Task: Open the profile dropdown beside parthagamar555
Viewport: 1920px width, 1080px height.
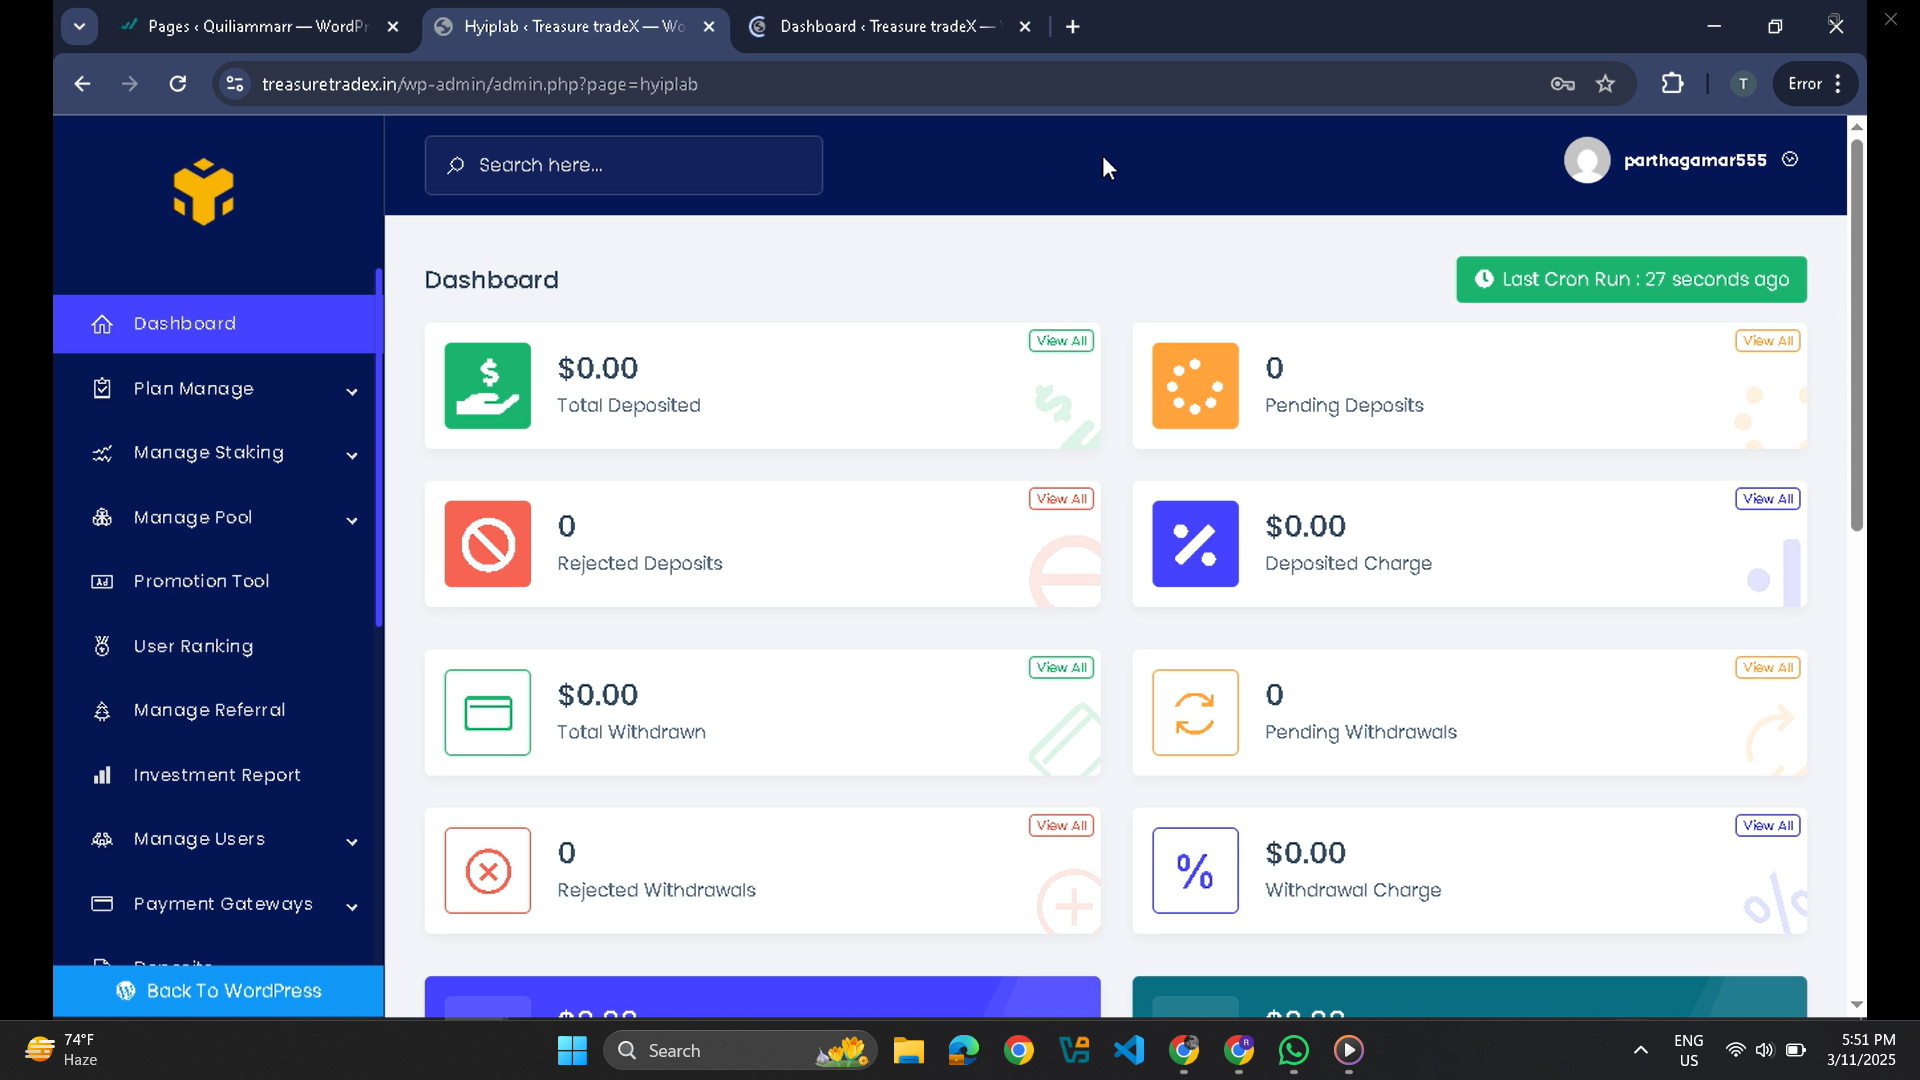Action: point(1789,159)
